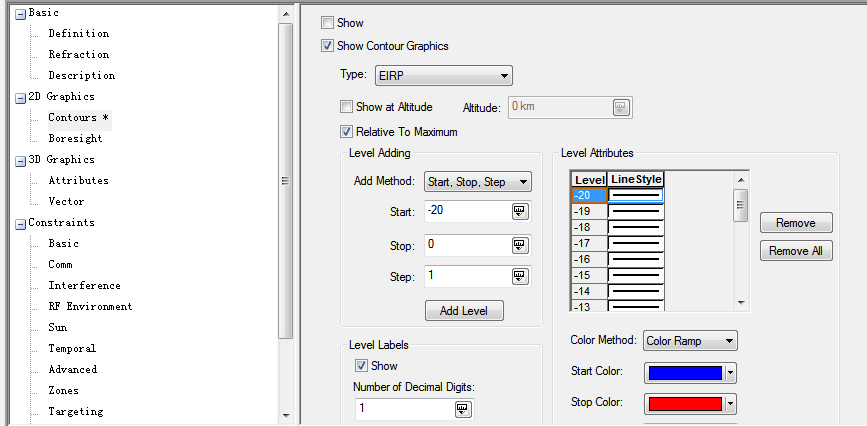
Task: Click LineStyle cell for level -19
Action: click(635, 211)
